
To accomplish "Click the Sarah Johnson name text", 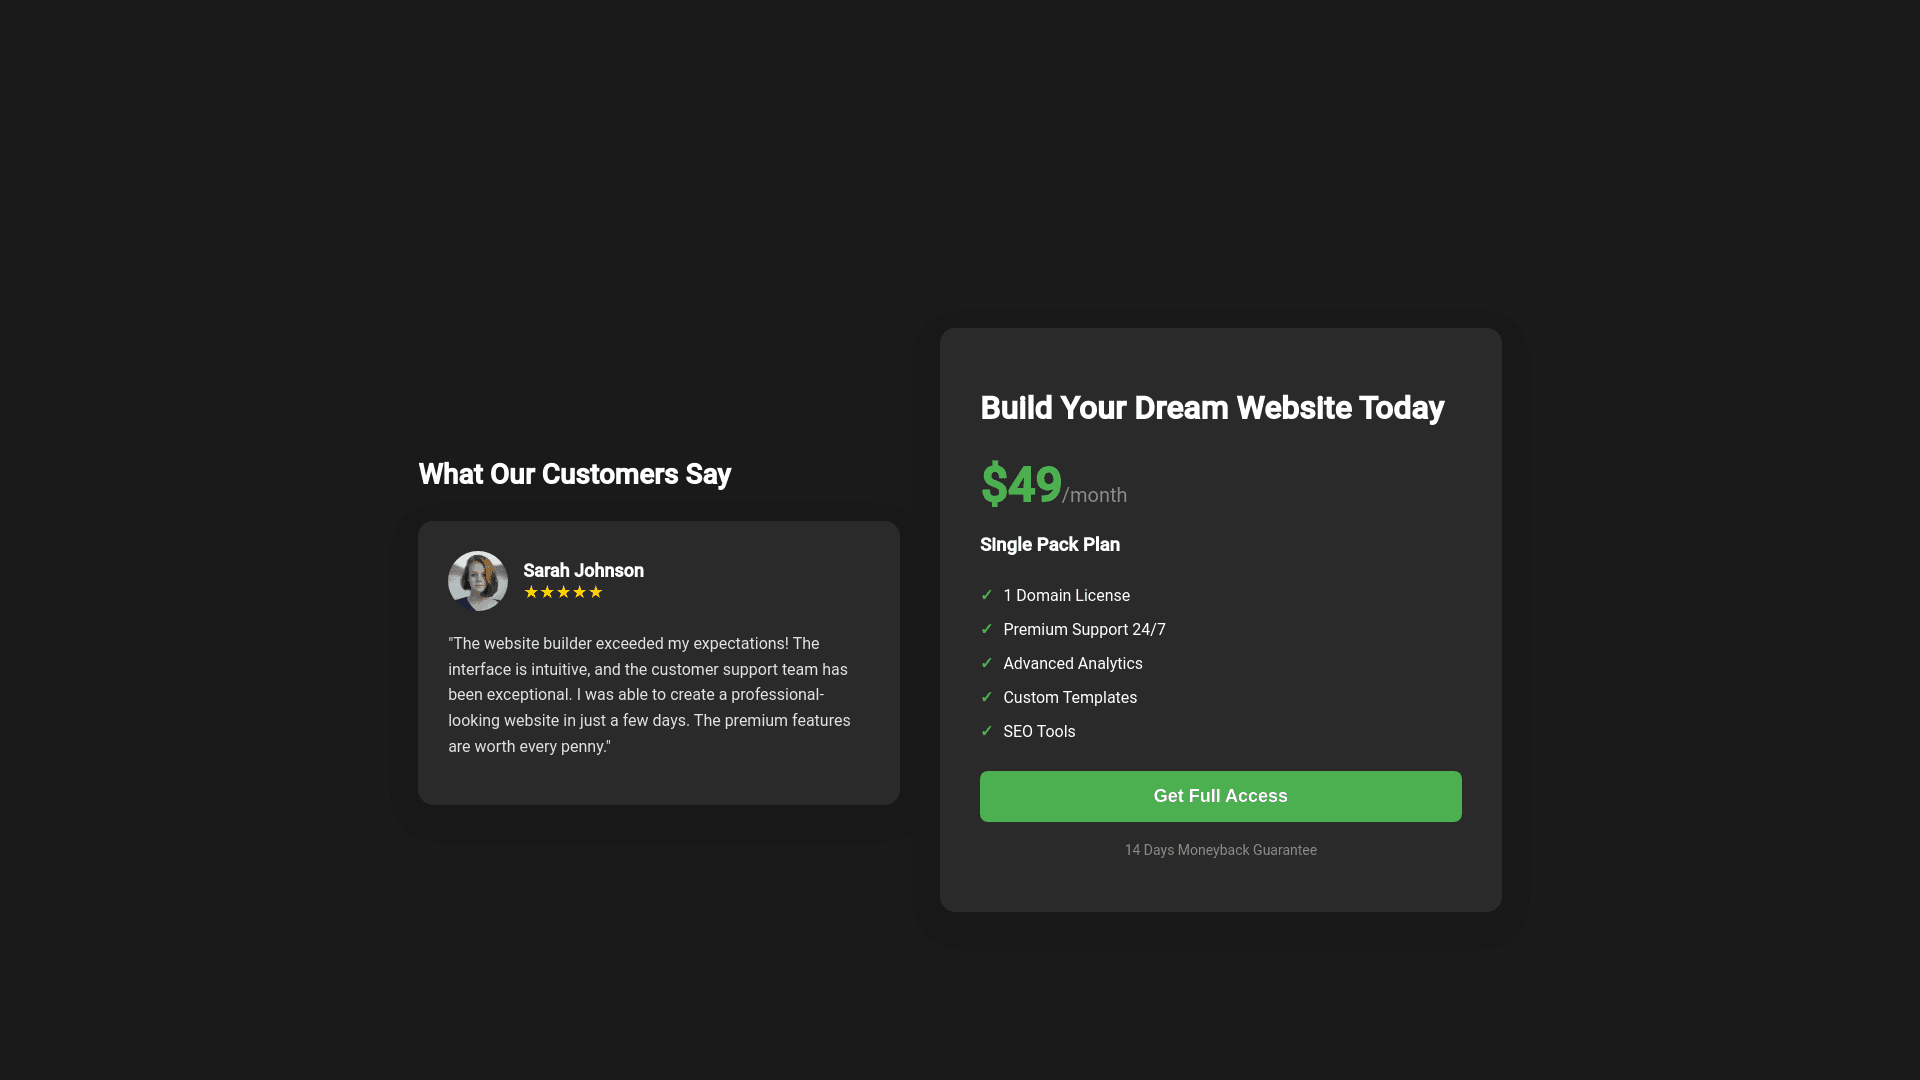I will pos(583,570).
